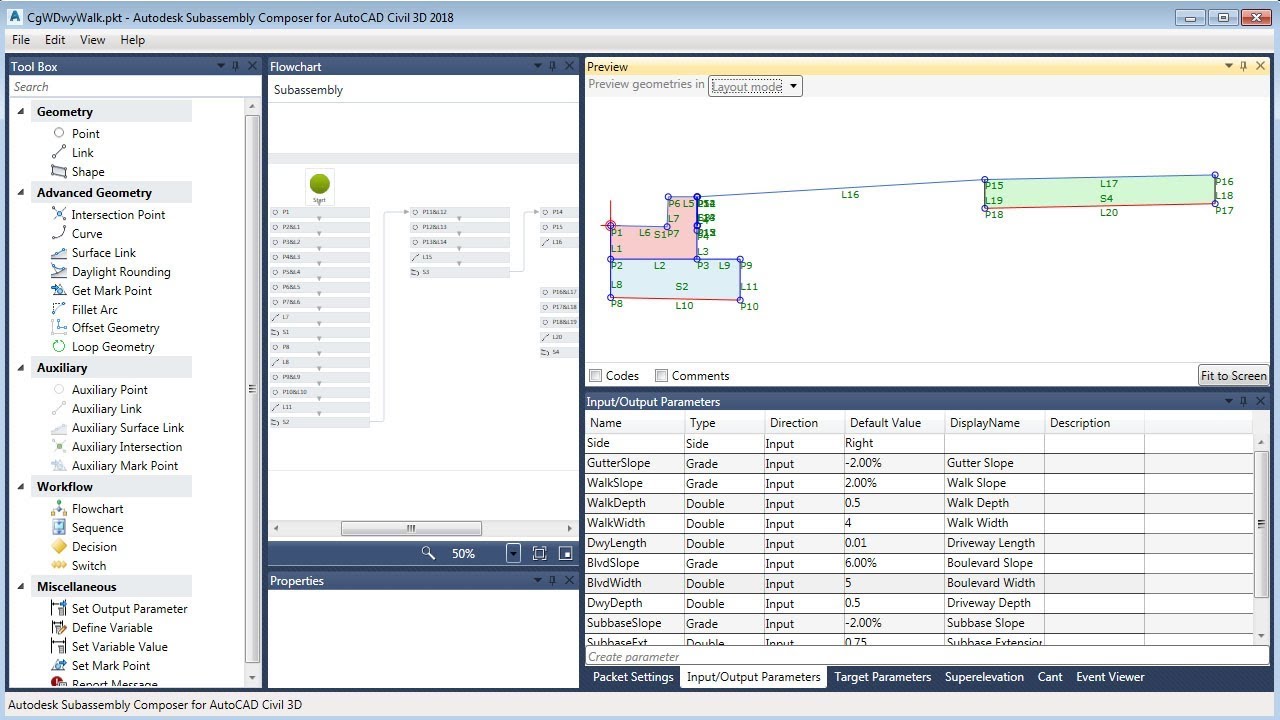Collapse the Advanced Geometry group

(21, 192)
